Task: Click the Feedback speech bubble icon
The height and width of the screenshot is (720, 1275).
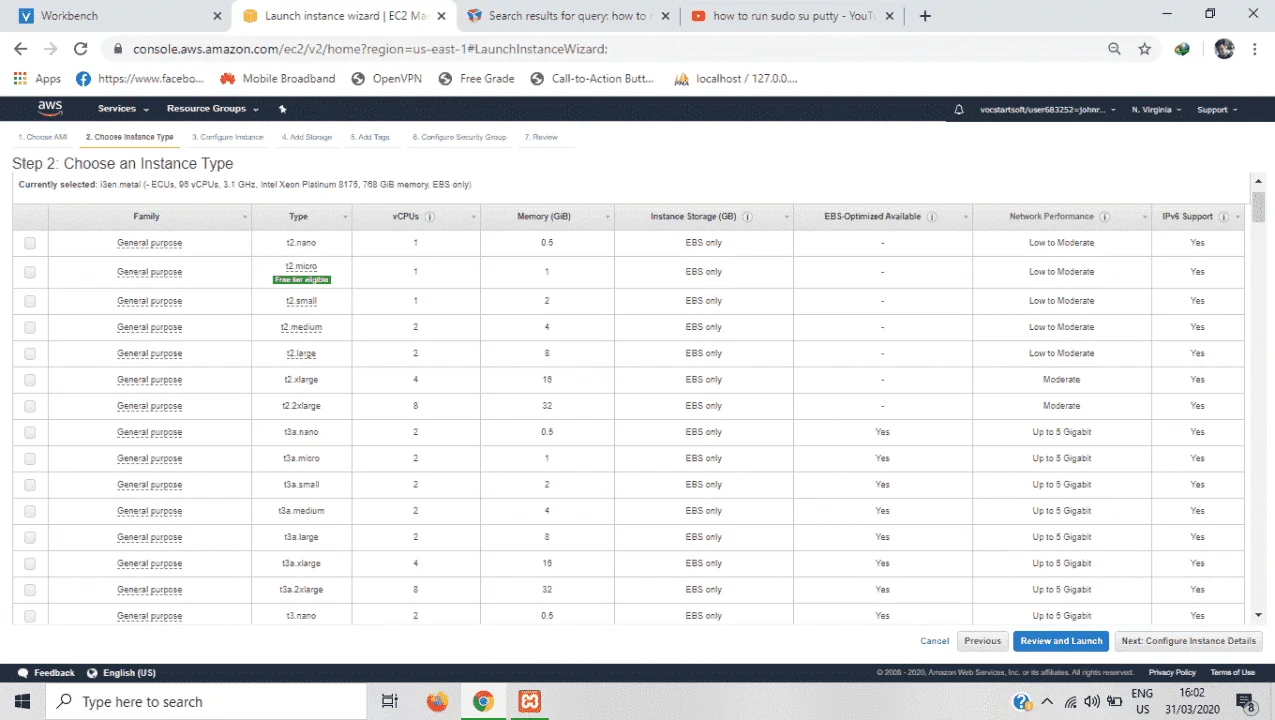Action: pyautogui.click(x=24, y=673)
